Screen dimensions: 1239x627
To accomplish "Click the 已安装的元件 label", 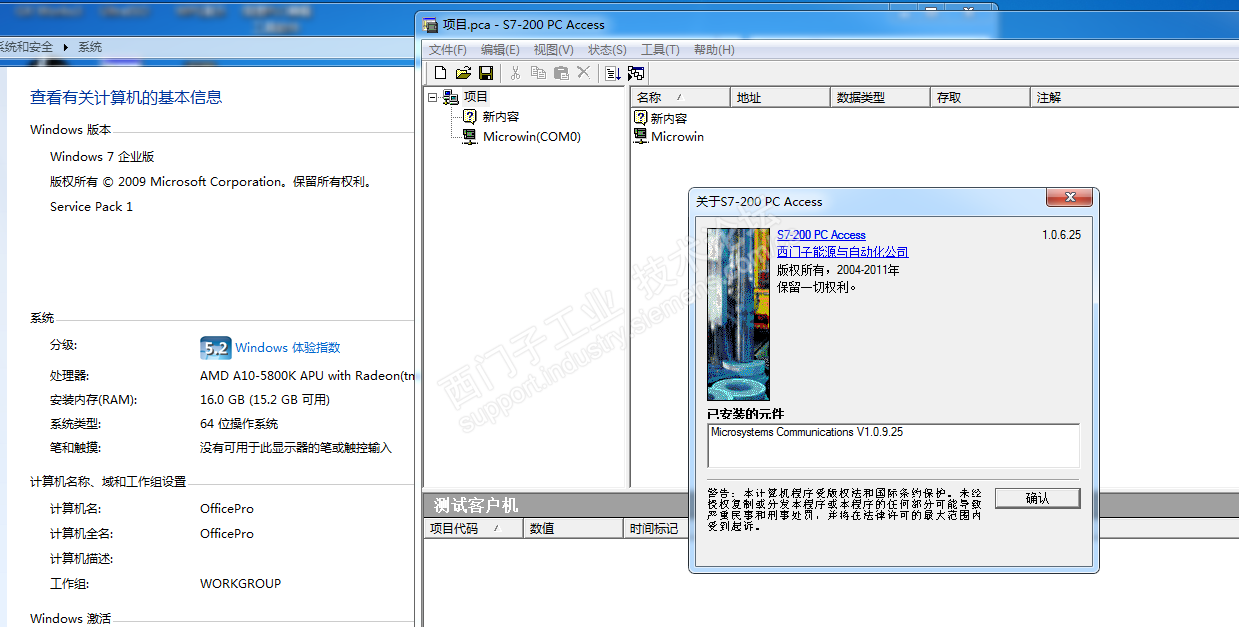I will point(746,414).
